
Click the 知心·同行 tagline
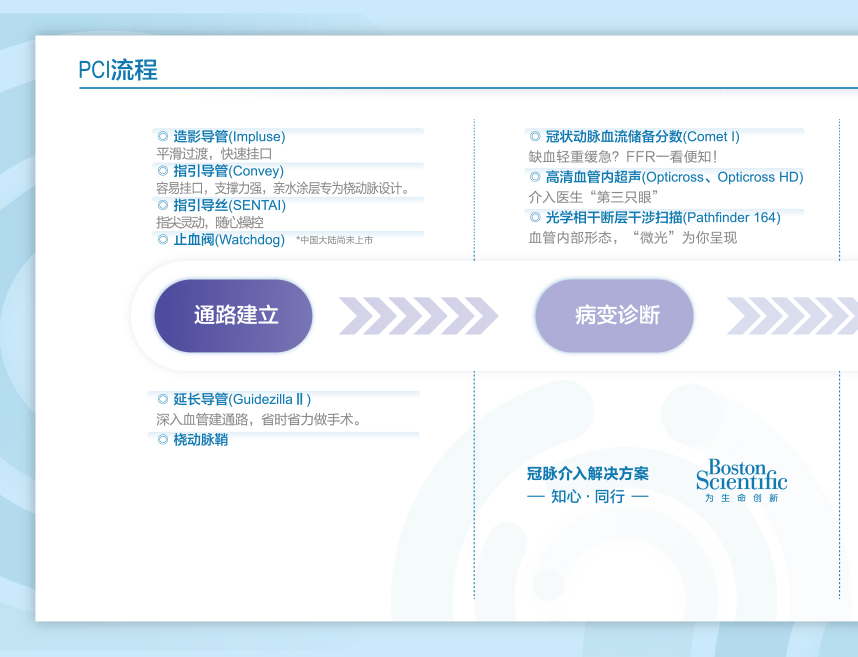[588, 496]
